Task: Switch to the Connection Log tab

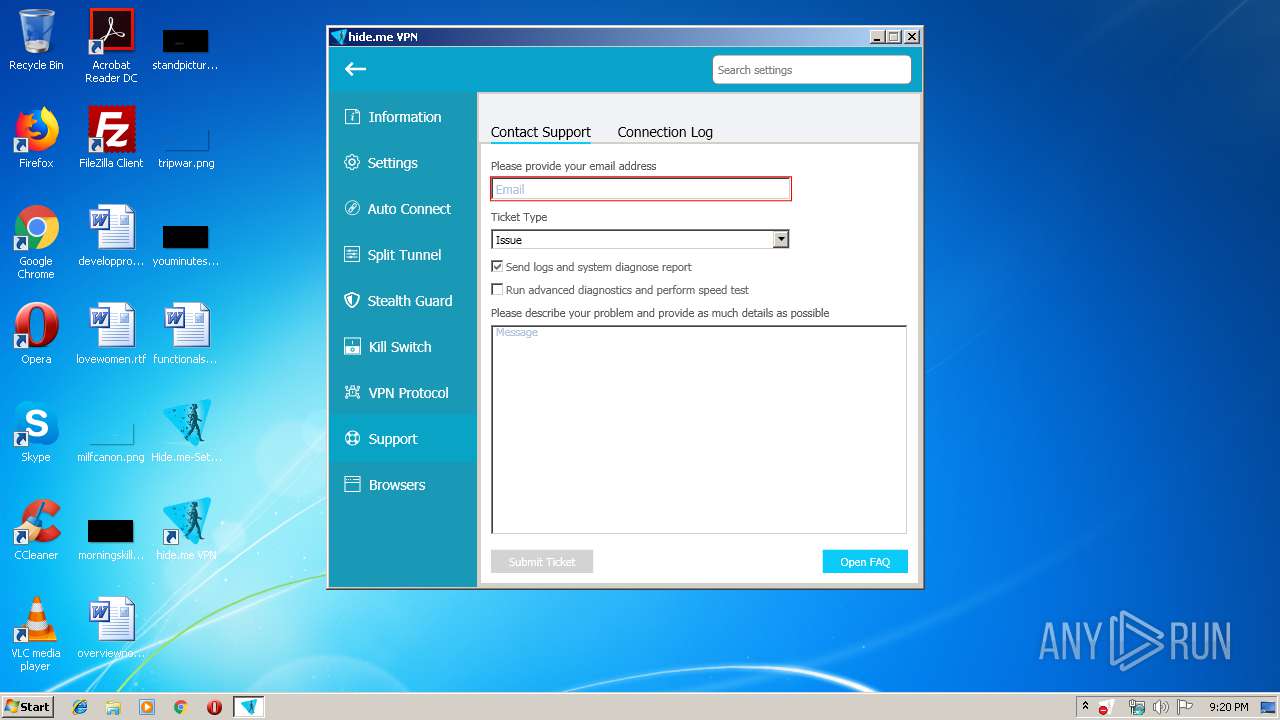Action: (x=665, y=132)
